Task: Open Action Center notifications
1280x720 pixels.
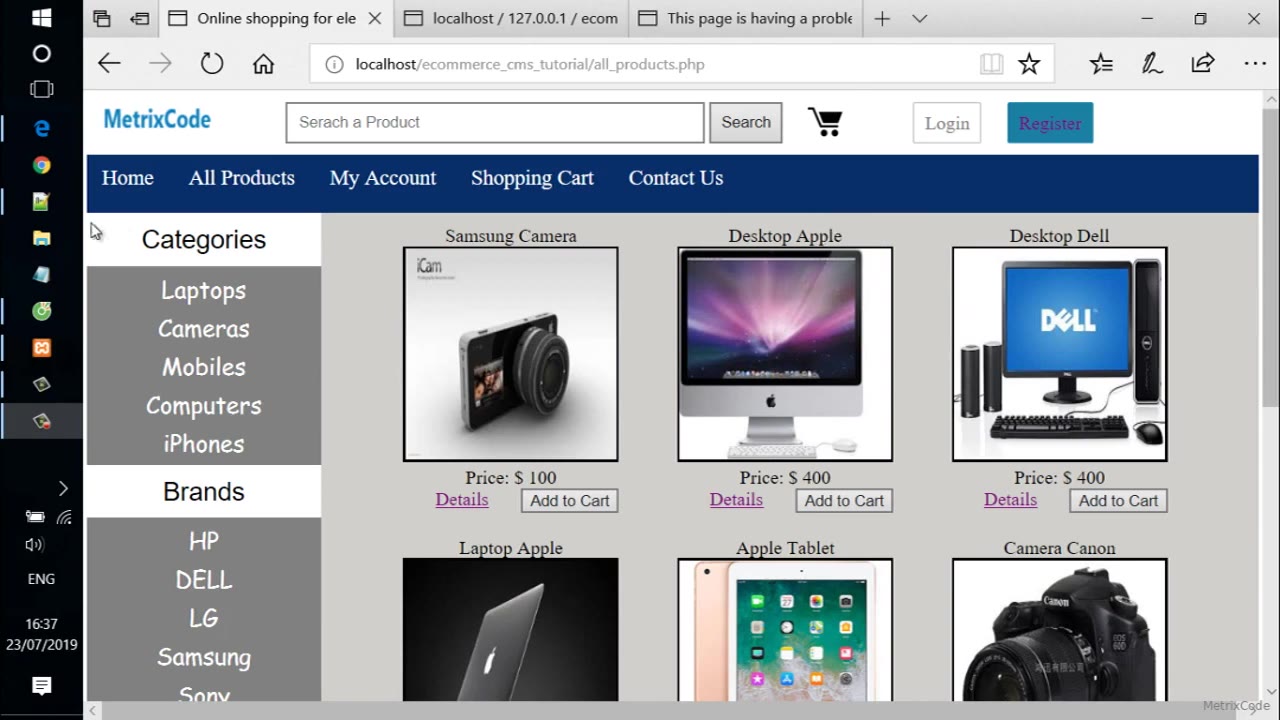Action: click(x=41, y=686)
